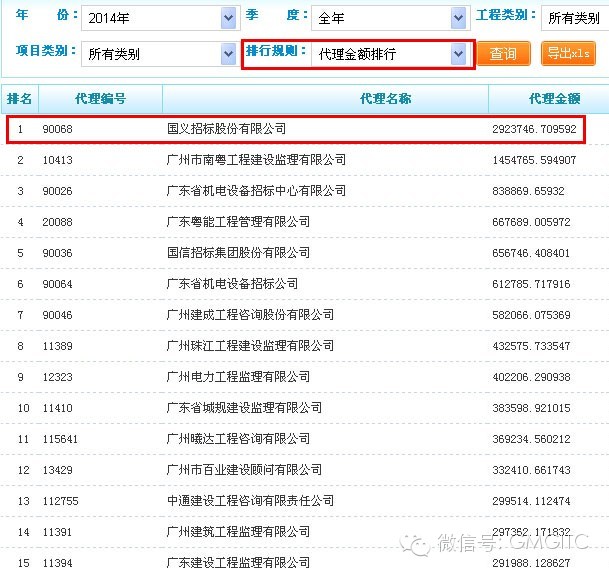Click the 导出xls export button
609x574 pixels.
coord(568,53)
